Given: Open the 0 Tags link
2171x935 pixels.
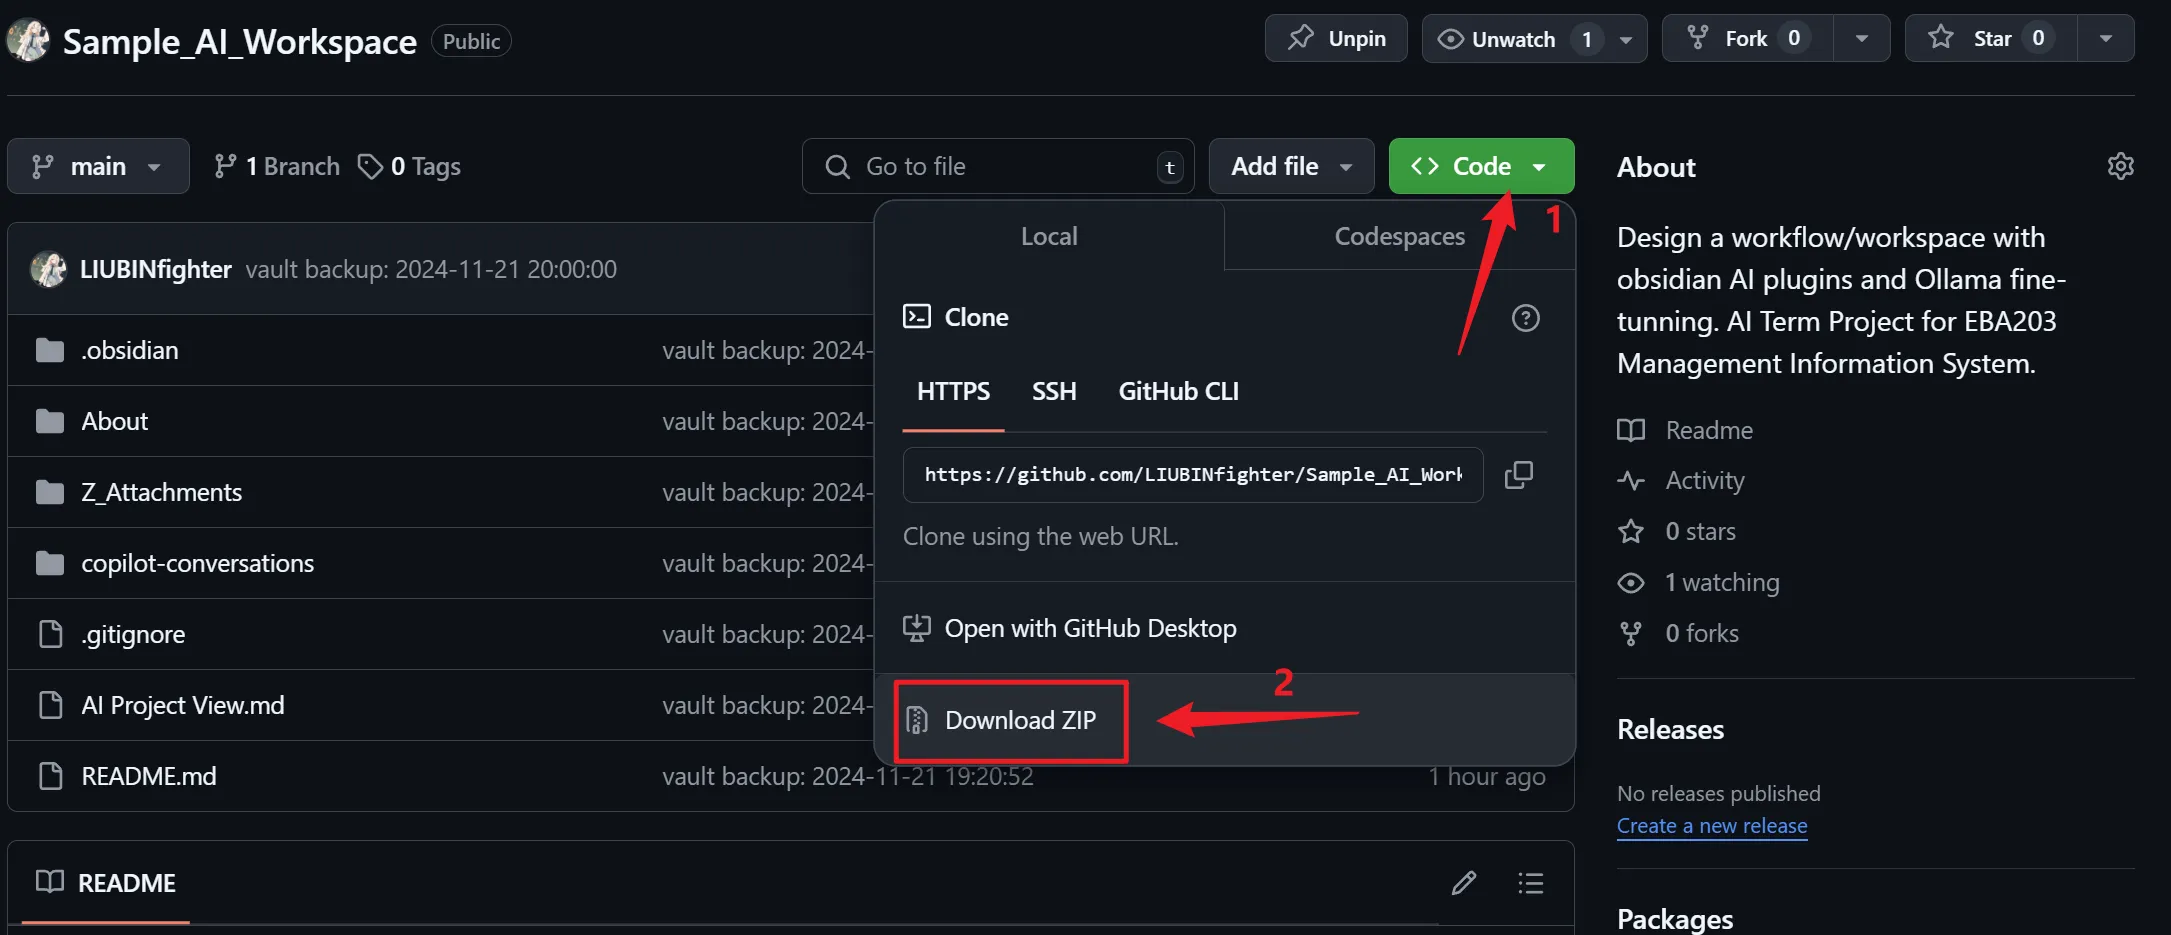Looking at the screenshot, I should (x=410, y=166).
